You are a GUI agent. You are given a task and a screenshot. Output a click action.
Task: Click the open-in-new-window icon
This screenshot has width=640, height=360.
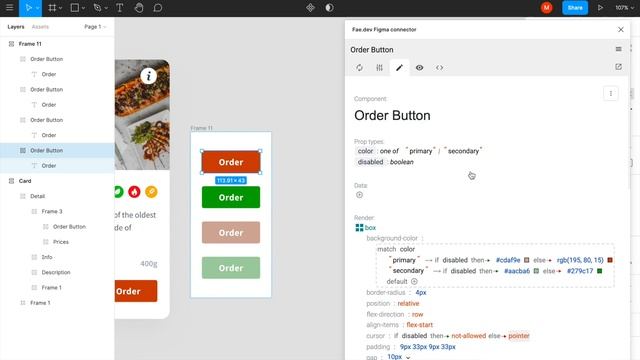[618, 67]
